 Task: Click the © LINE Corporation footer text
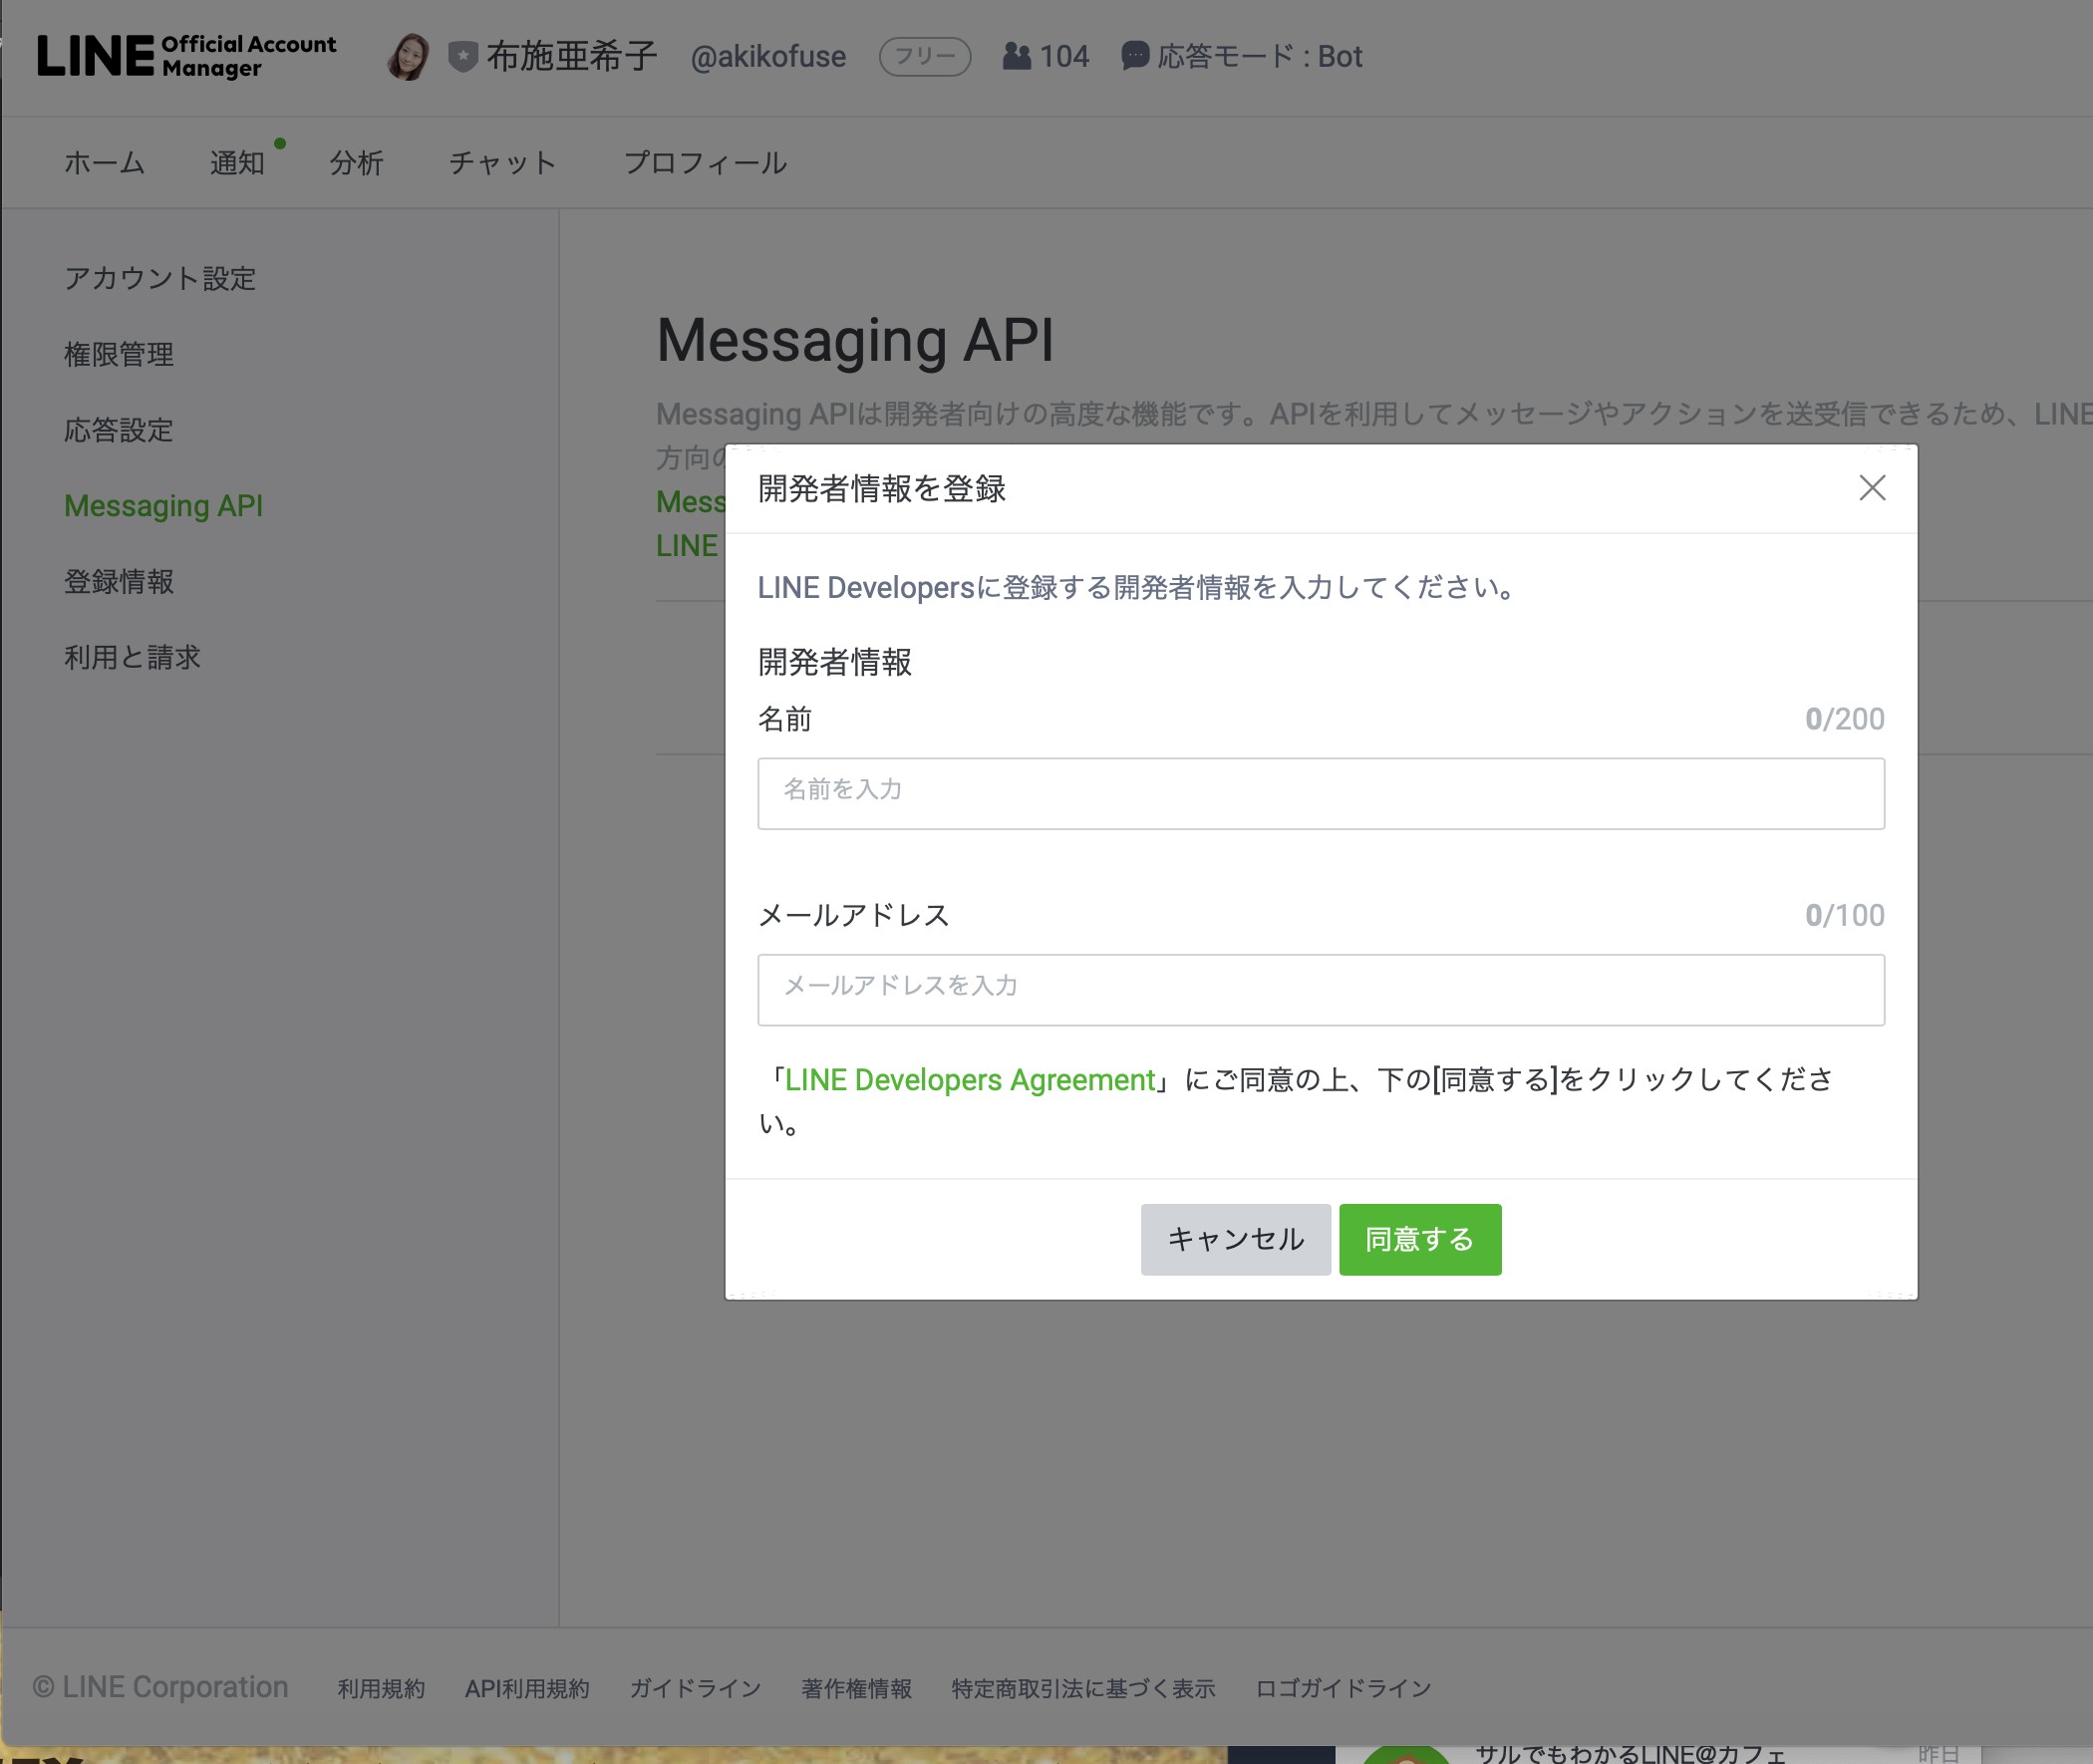160,1688
